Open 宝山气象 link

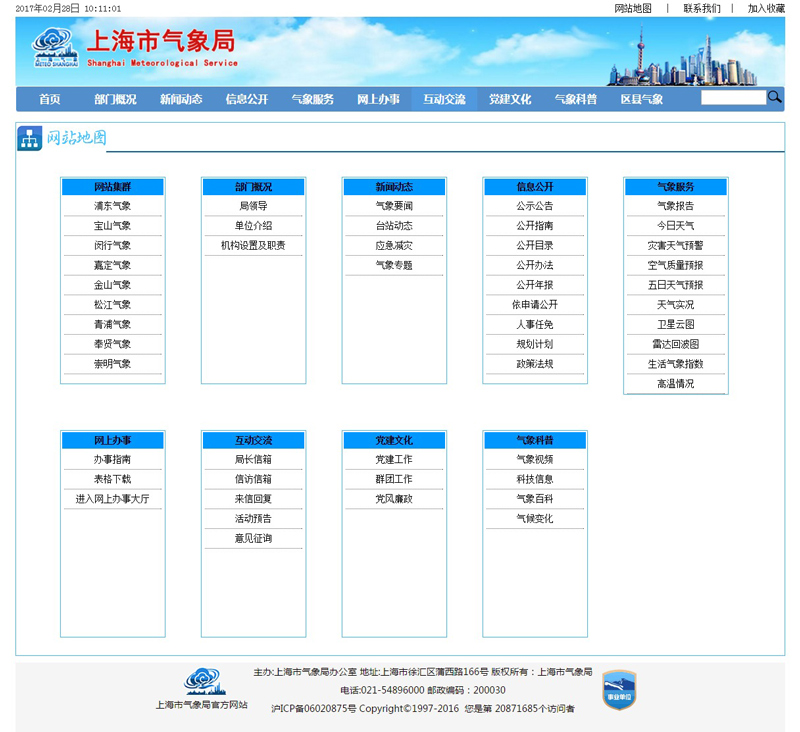click(112, 226)
